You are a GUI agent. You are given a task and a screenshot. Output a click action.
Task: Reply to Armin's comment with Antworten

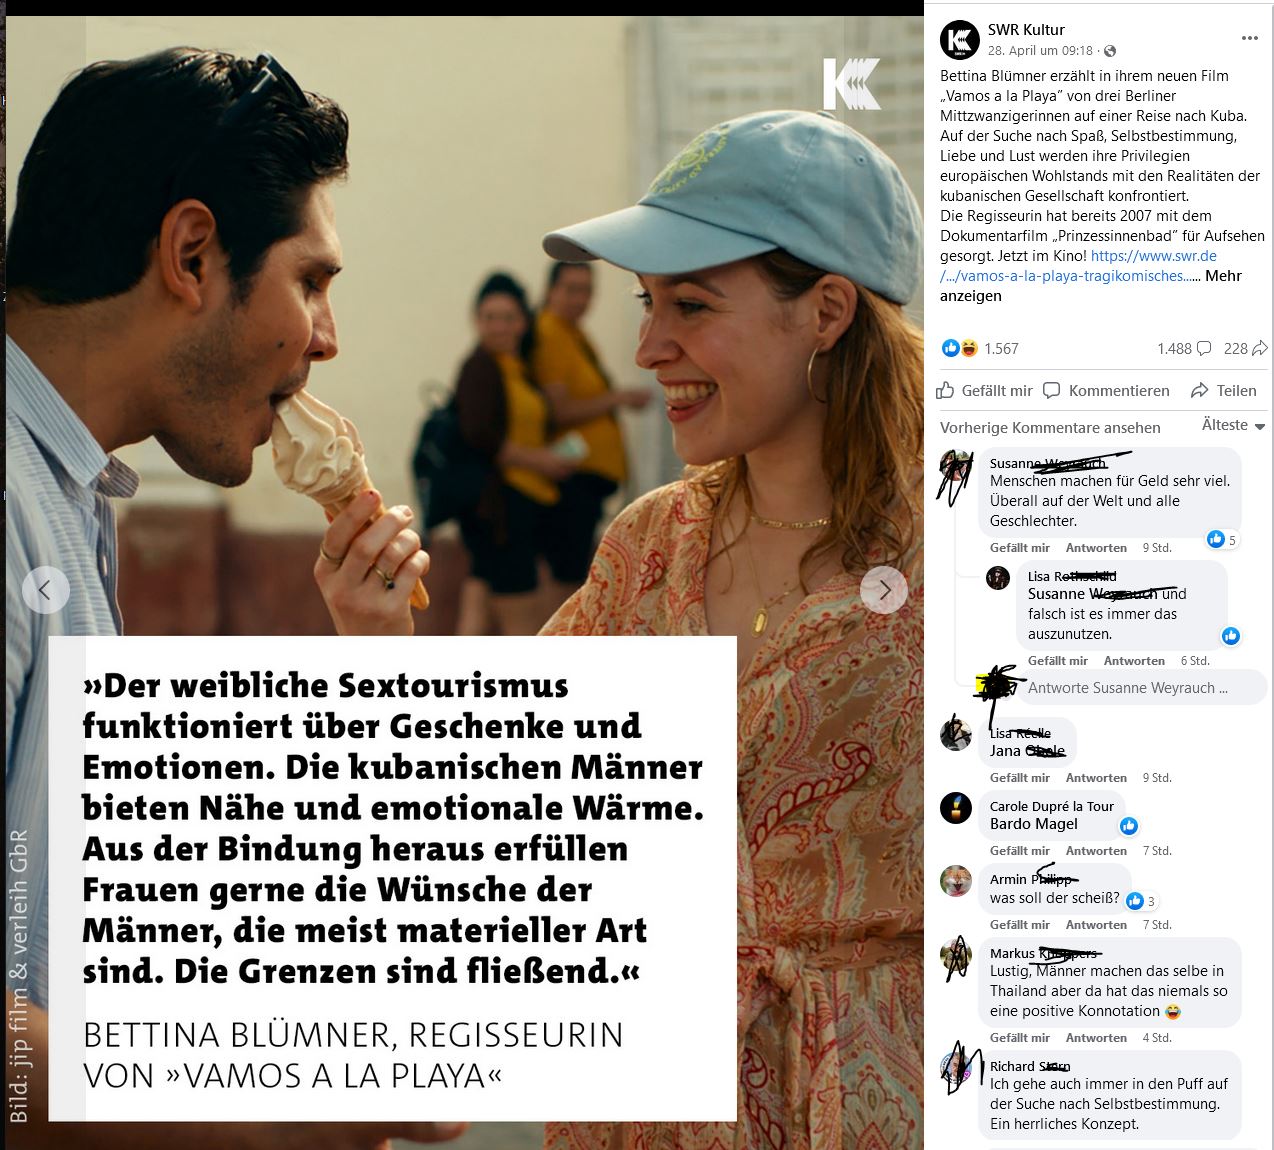click(x=1096, y=925)
